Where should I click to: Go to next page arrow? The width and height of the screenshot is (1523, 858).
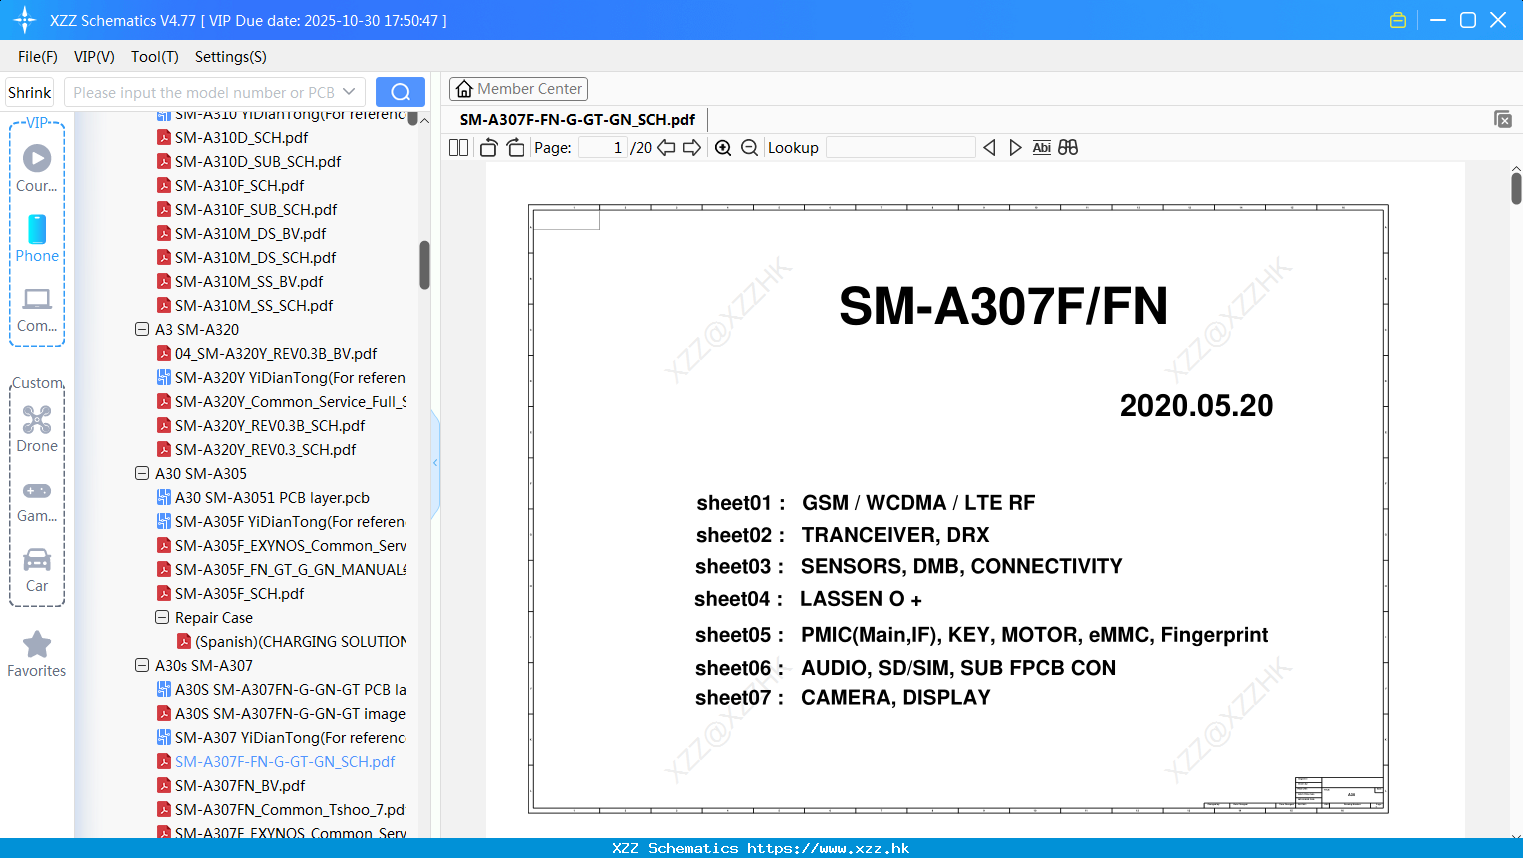(692, 148)
